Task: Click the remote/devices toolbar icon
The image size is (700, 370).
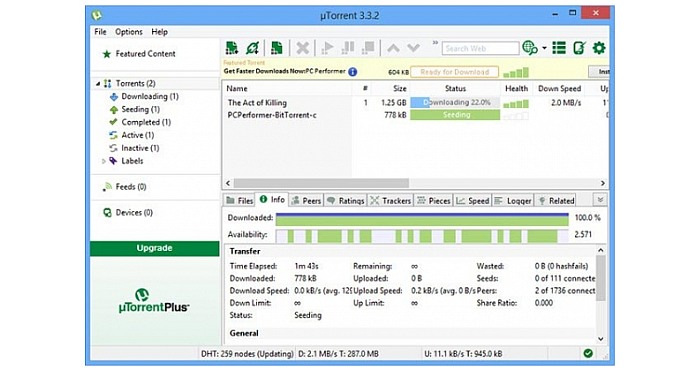Action: [579, 48]
